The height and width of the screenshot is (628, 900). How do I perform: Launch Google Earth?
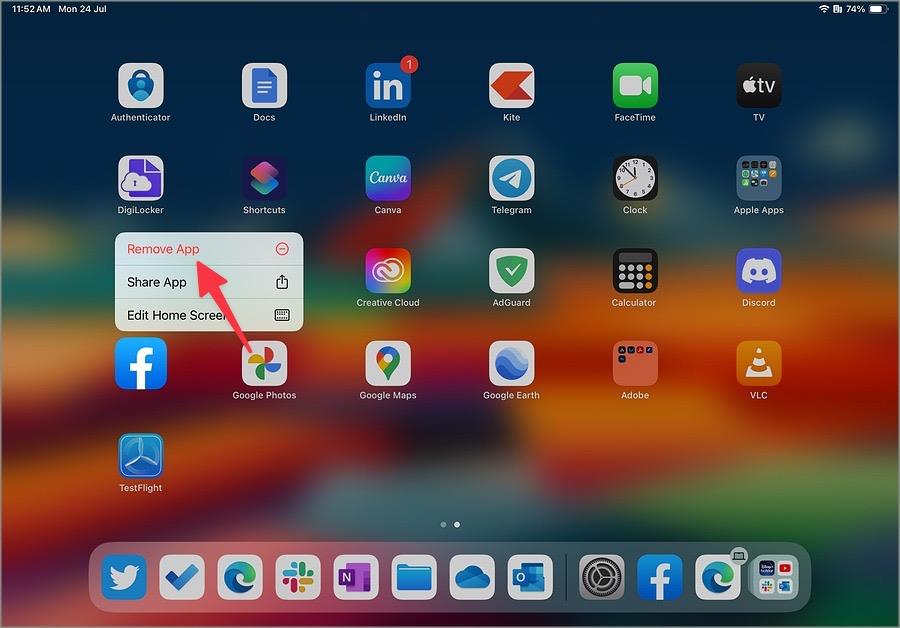click(x=511, y=363)
